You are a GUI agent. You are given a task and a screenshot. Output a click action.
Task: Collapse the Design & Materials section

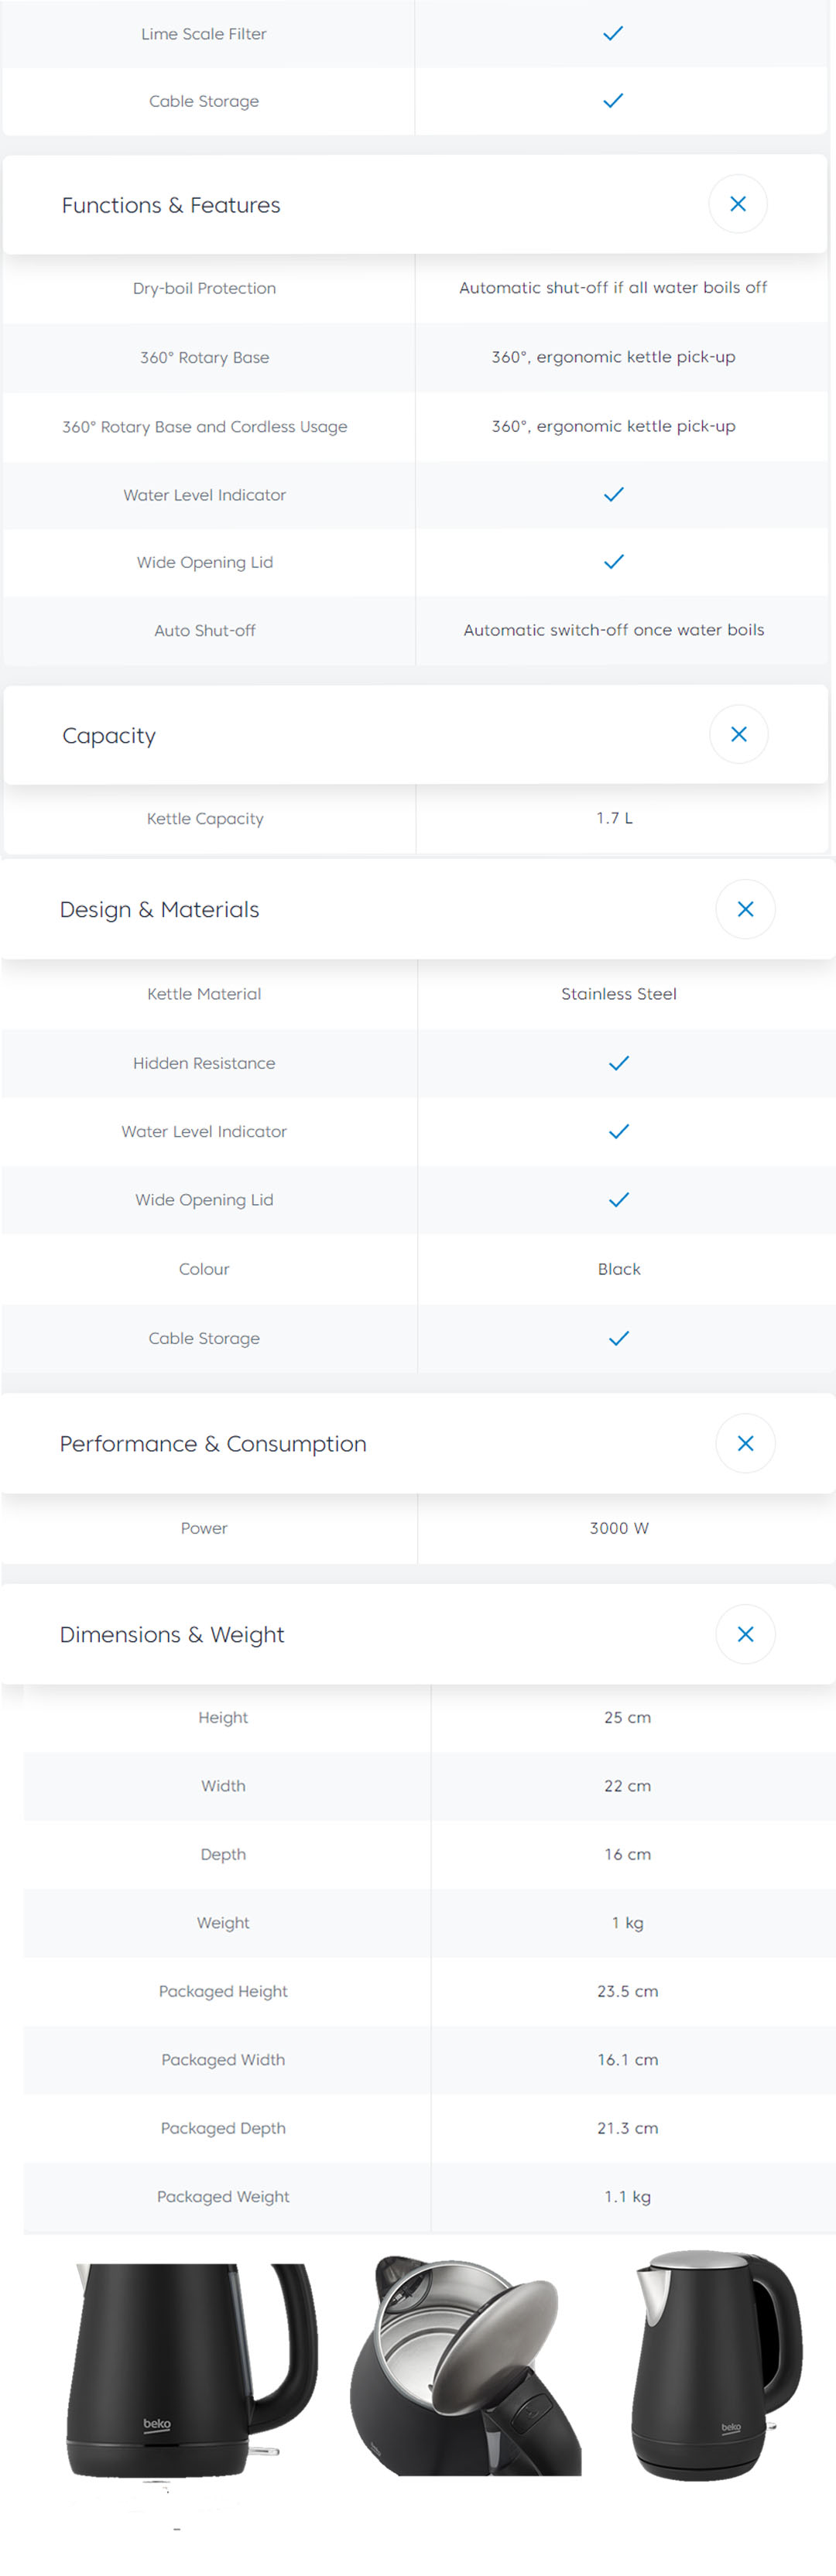(745, 909)
